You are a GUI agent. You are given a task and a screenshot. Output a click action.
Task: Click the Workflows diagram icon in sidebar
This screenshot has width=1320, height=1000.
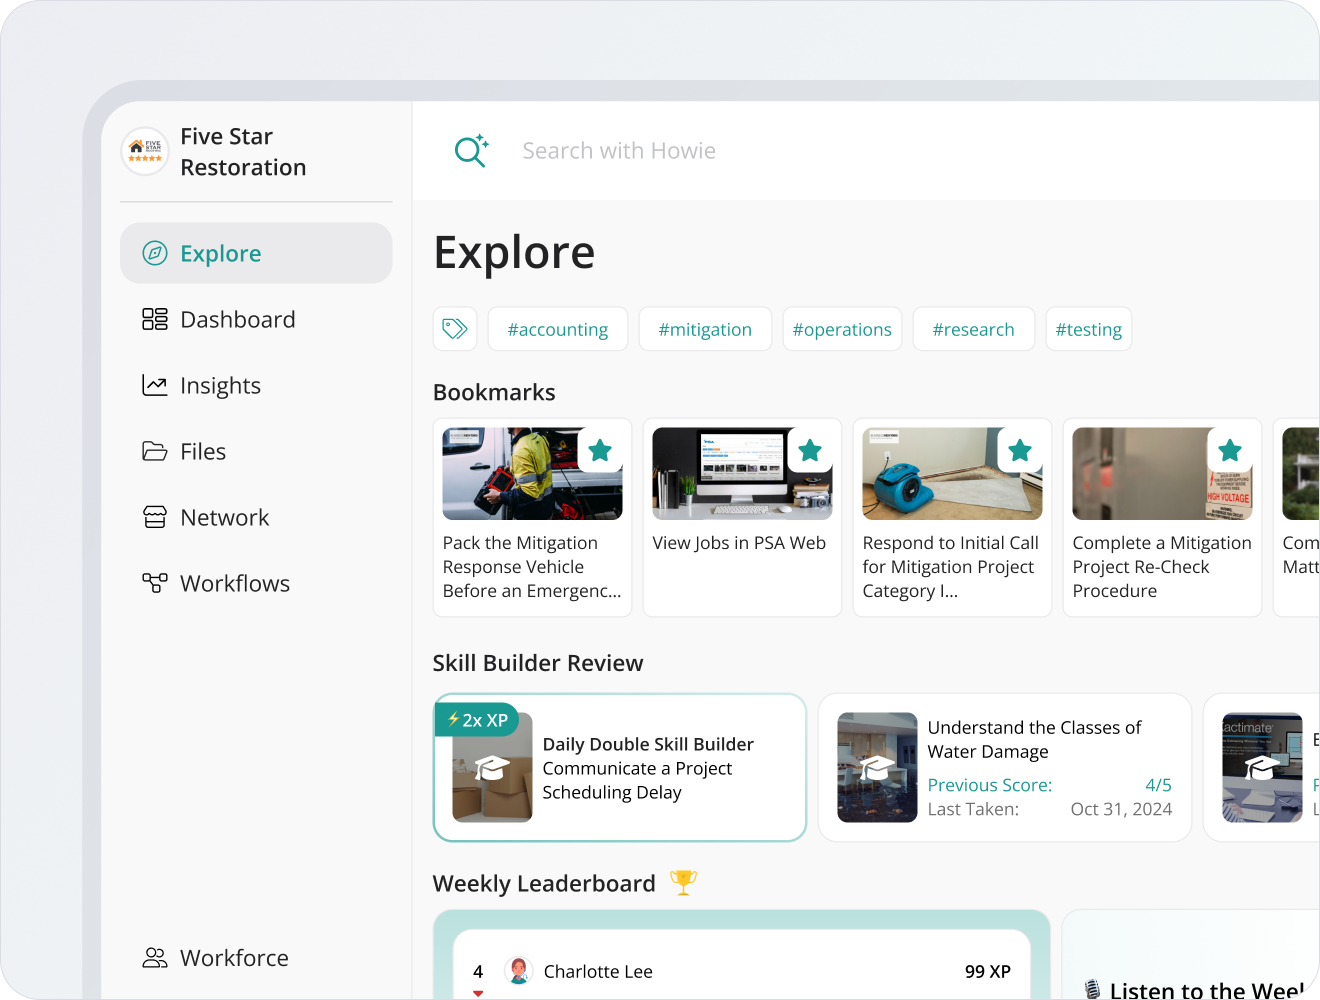[155, 583]
